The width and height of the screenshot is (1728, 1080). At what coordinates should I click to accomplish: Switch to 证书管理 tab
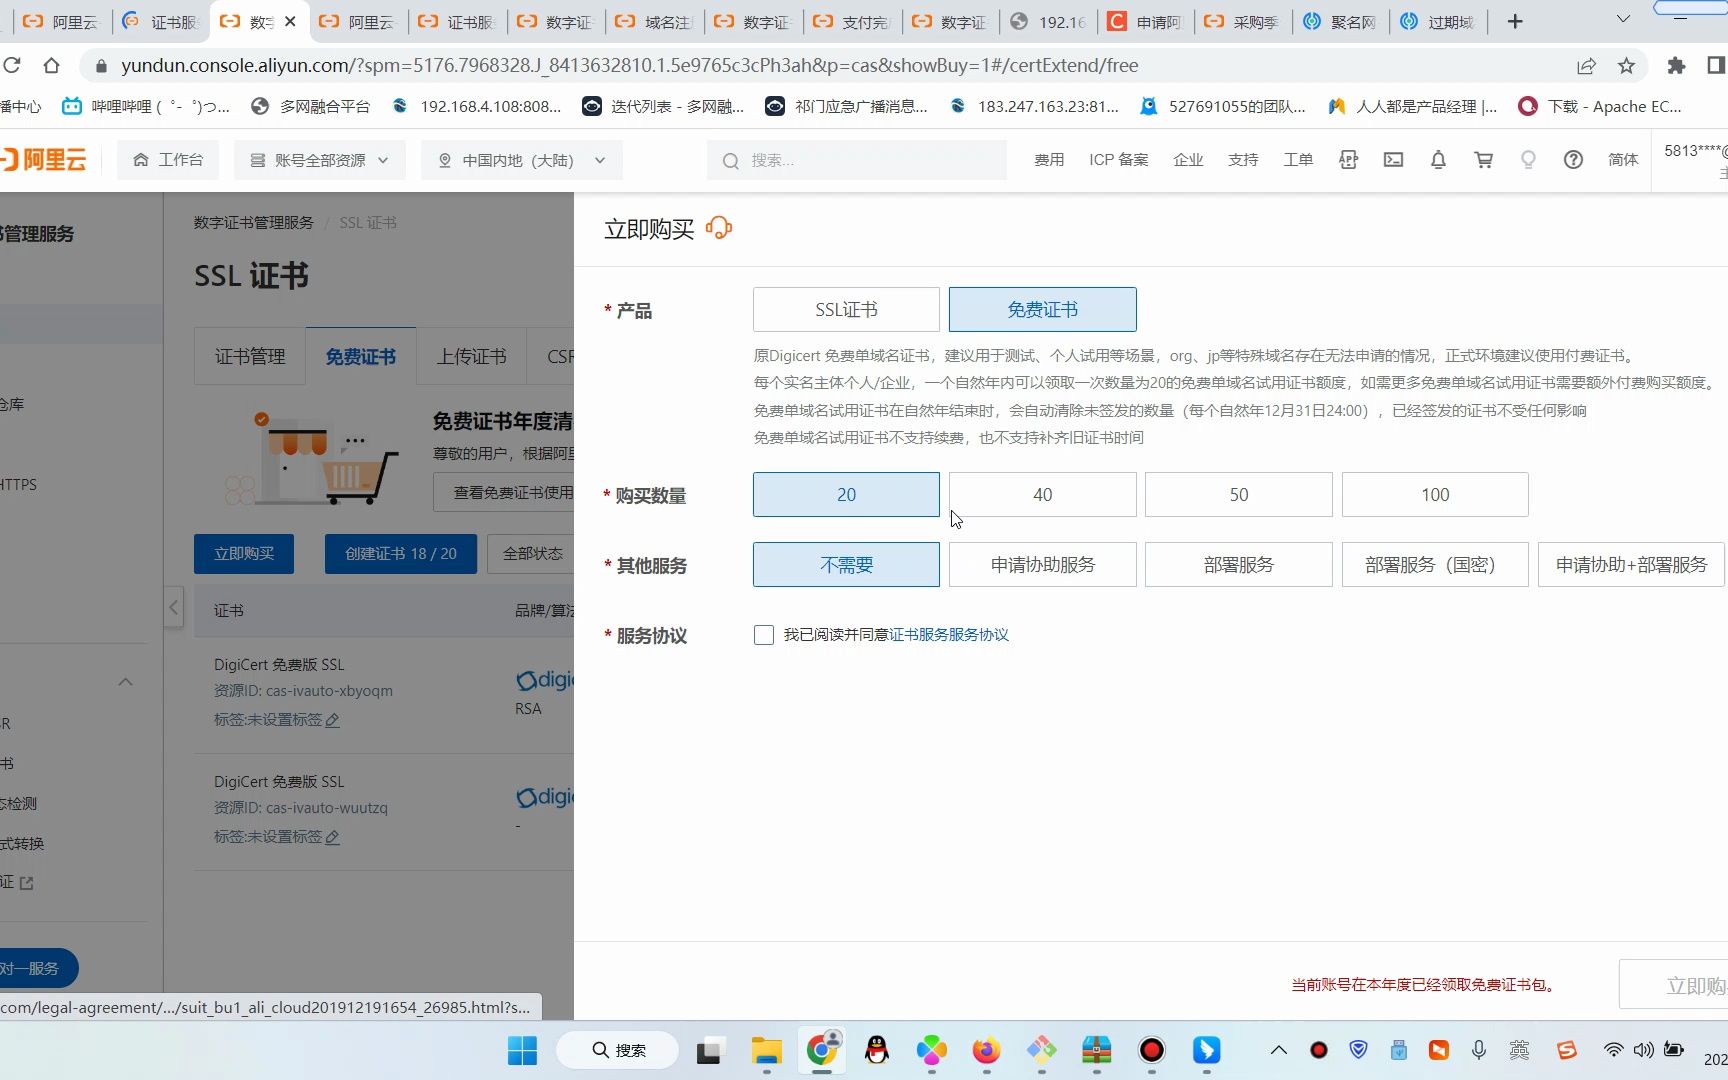pyautogui.click(x=250, y=357)
